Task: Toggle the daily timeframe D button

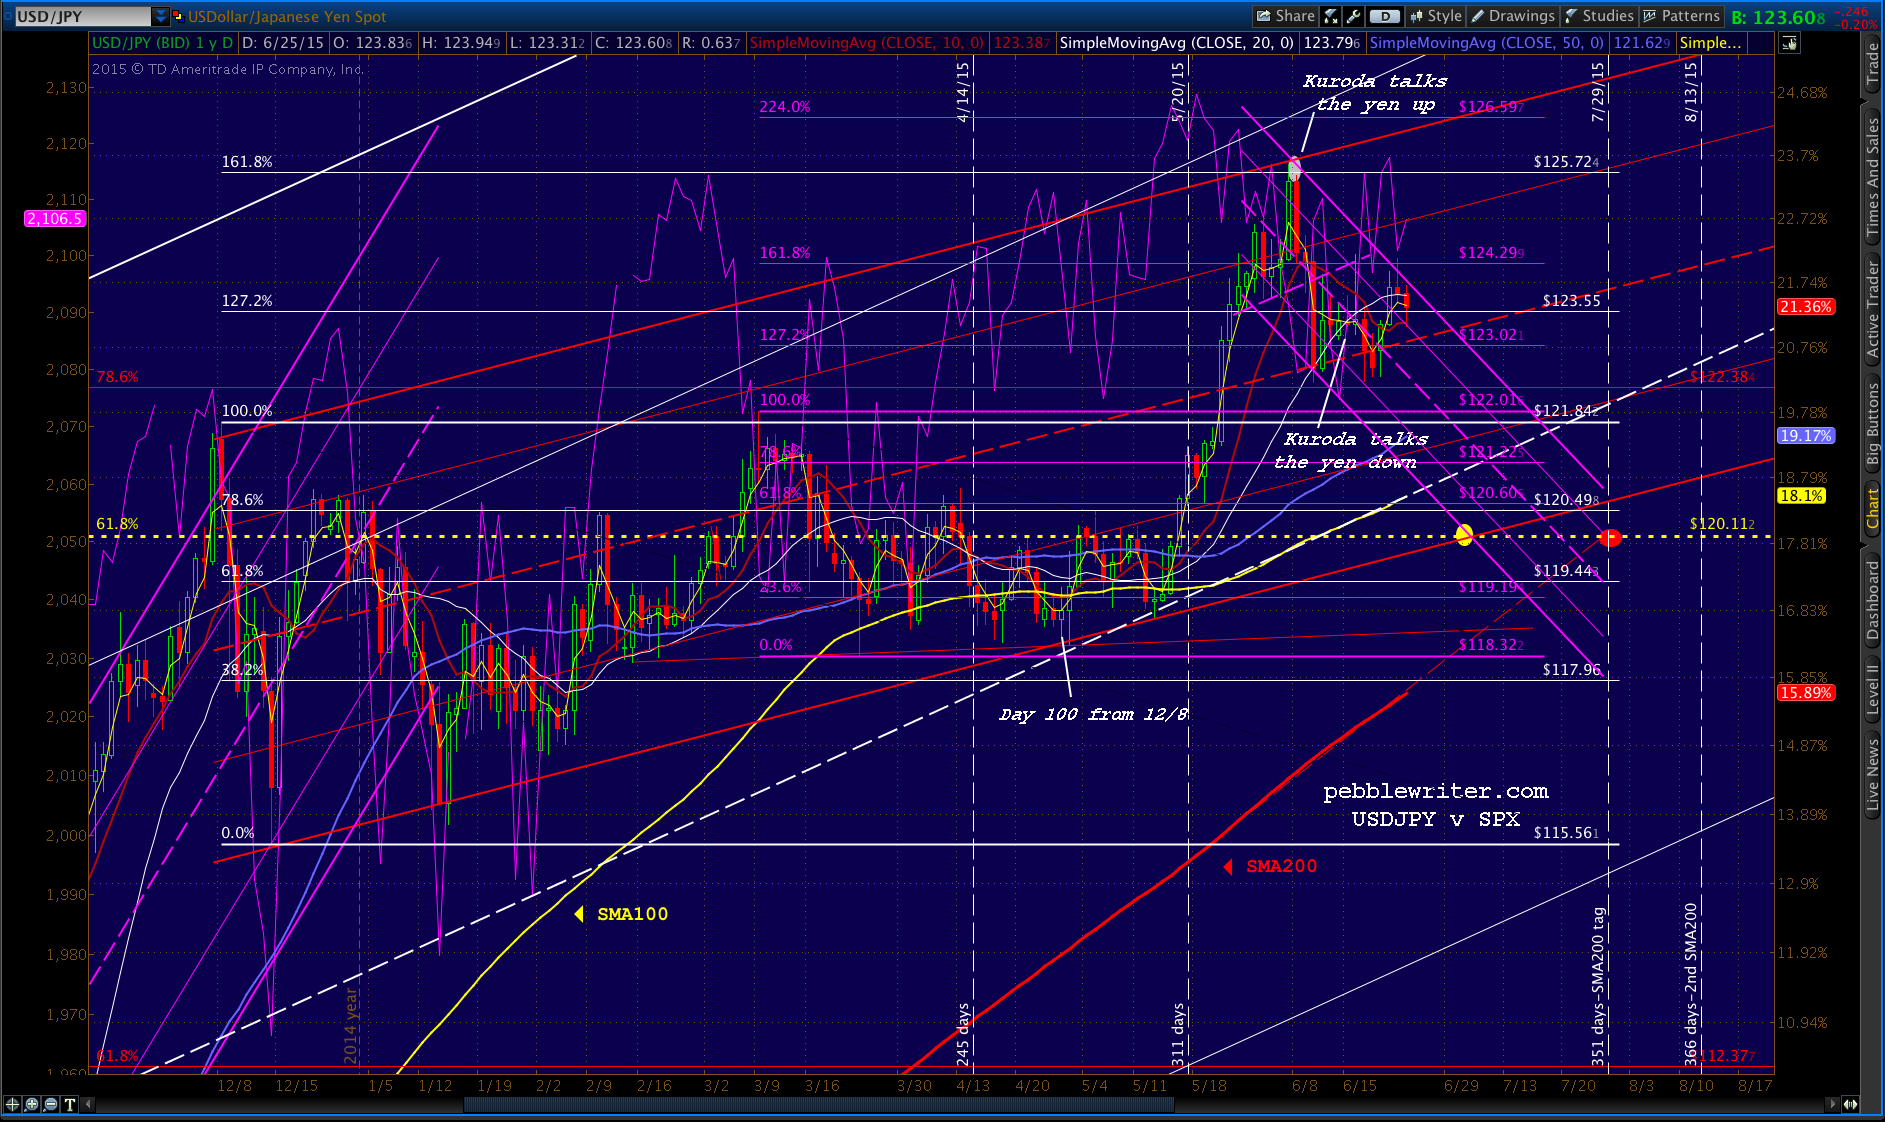Action: click(x=1384, y=16)
